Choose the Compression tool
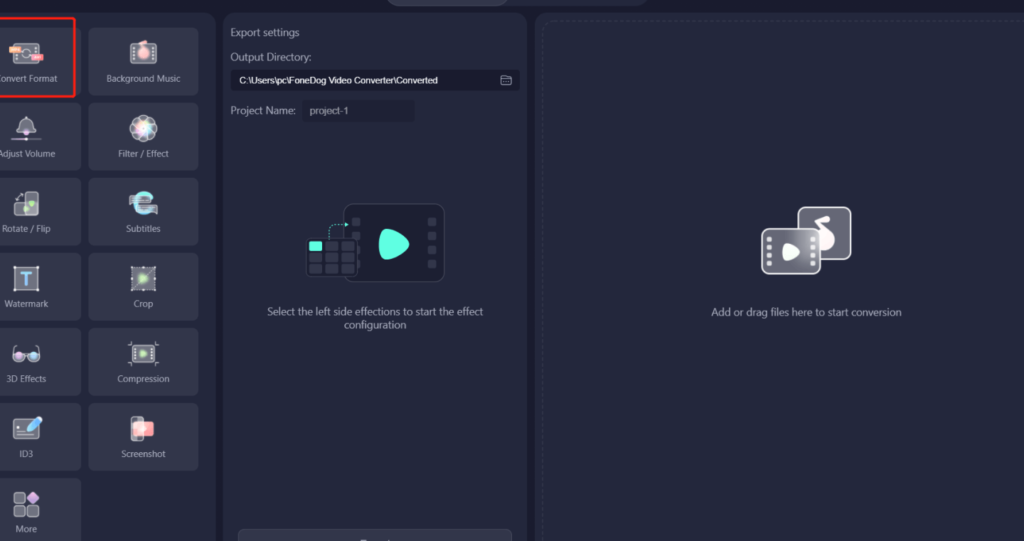1024x541 pixels. point(143,361)
